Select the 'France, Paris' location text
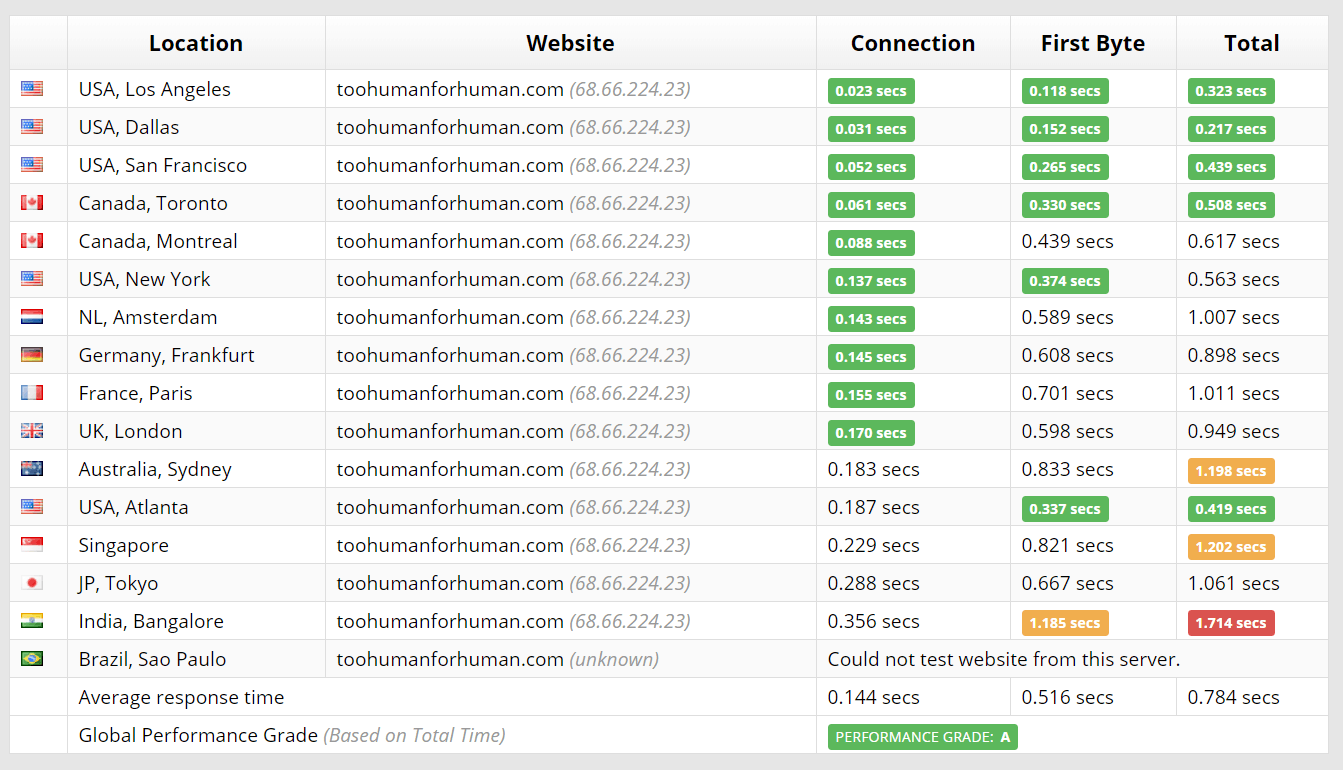The width and height of the screenshot is (1343, 770). tap(136, 393)
